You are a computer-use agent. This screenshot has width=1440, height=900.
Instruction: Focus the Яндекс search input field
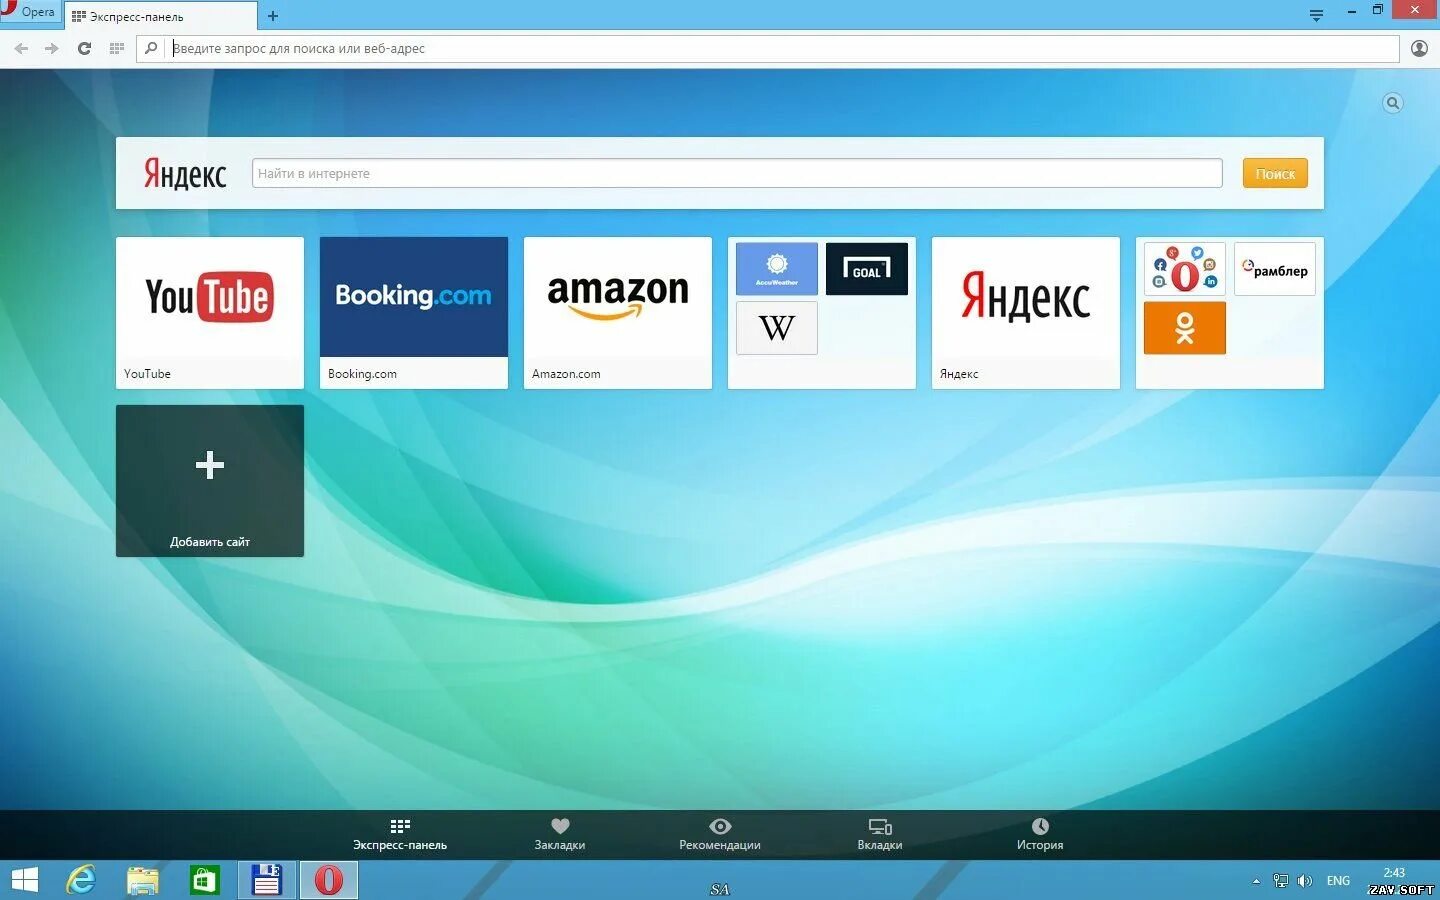737,173
